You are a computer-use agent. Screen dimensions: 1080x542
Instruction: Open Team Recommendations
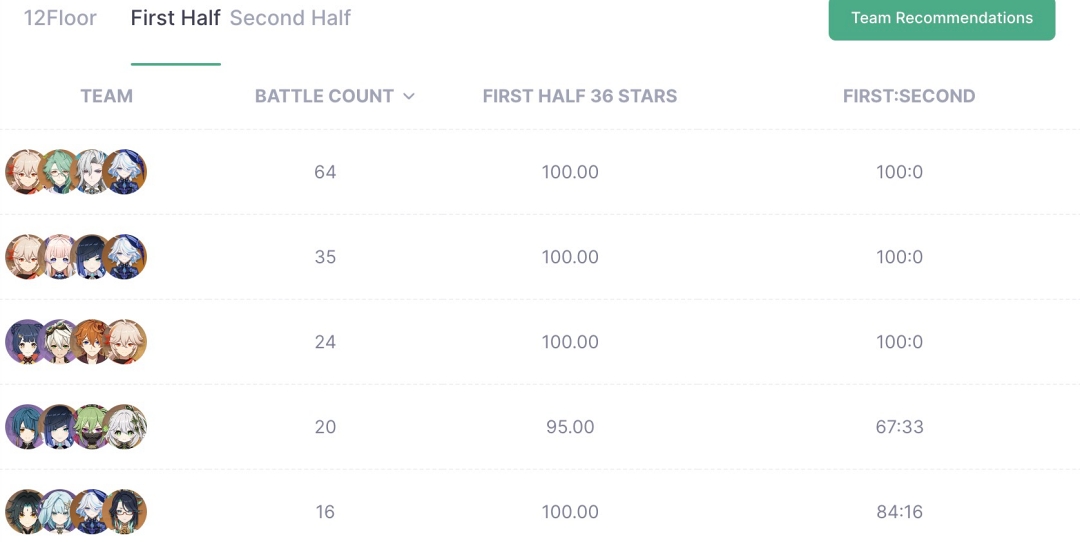pos(942,18)
